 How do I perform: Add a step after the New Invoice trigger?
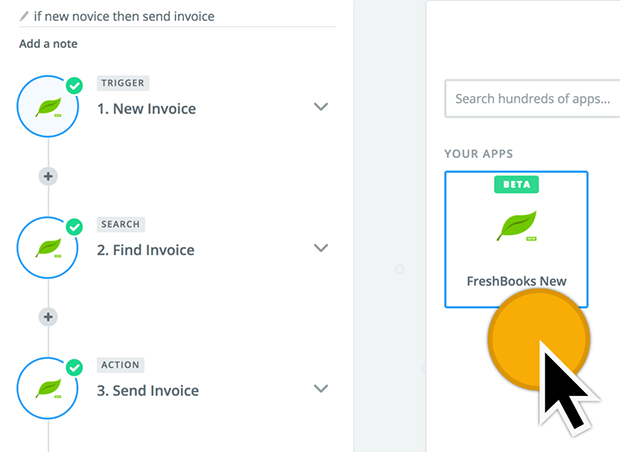(x=48, y=176)
